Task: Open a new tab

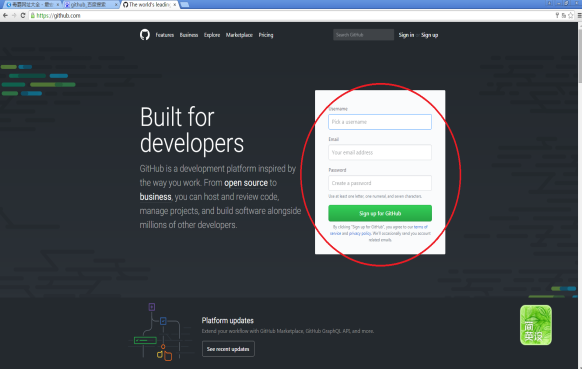Action: pos(185,4)
